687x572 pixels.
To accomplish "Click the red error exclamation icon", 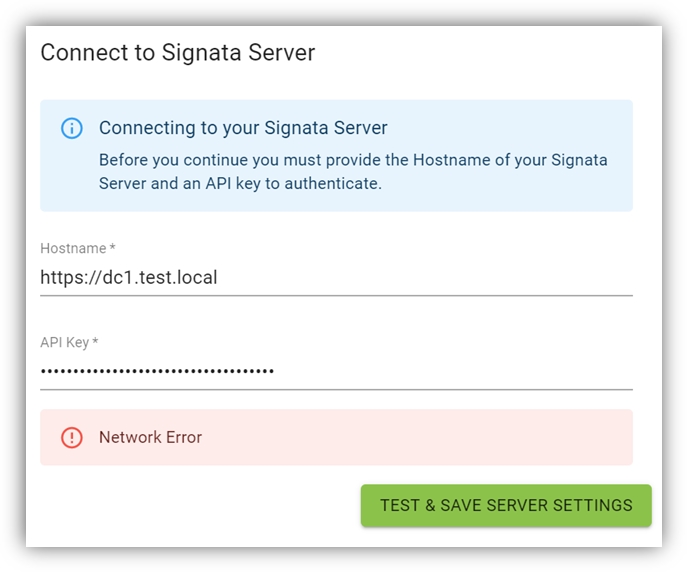I will point(71,437).
